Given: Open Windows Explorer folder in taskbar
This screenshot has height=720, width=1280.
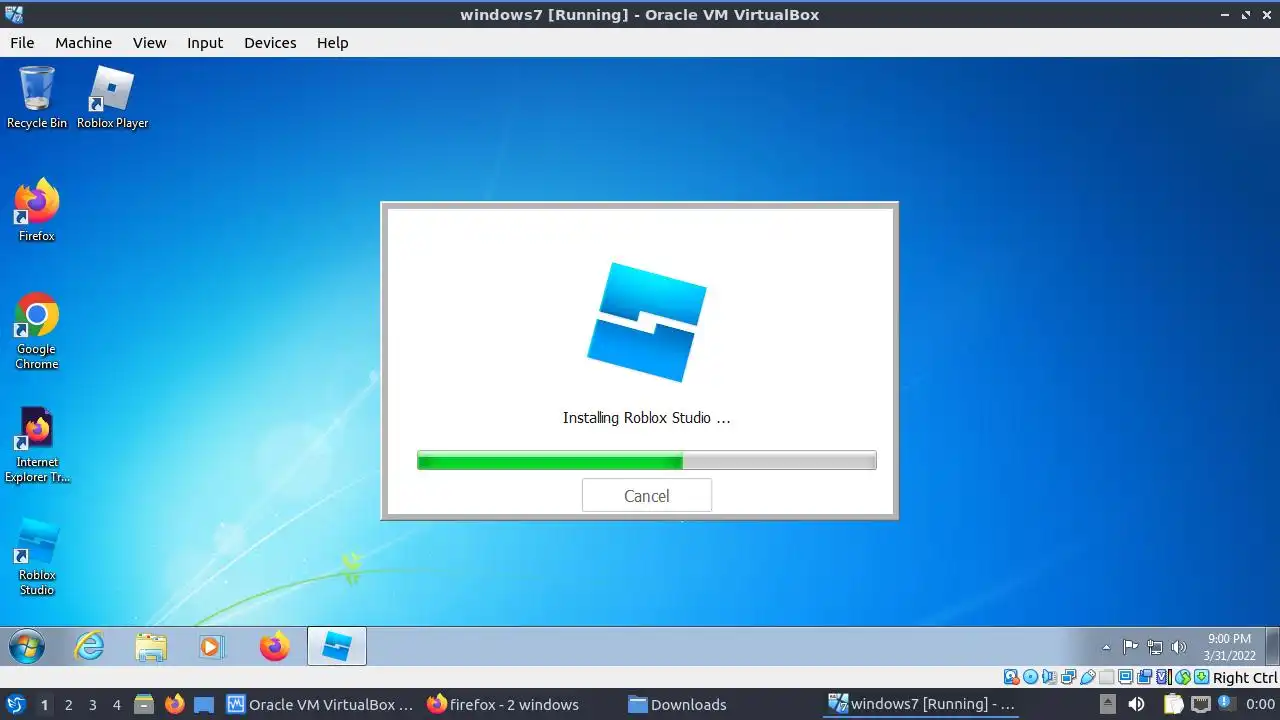Looking at the screenshot, I should coord(151,646).
